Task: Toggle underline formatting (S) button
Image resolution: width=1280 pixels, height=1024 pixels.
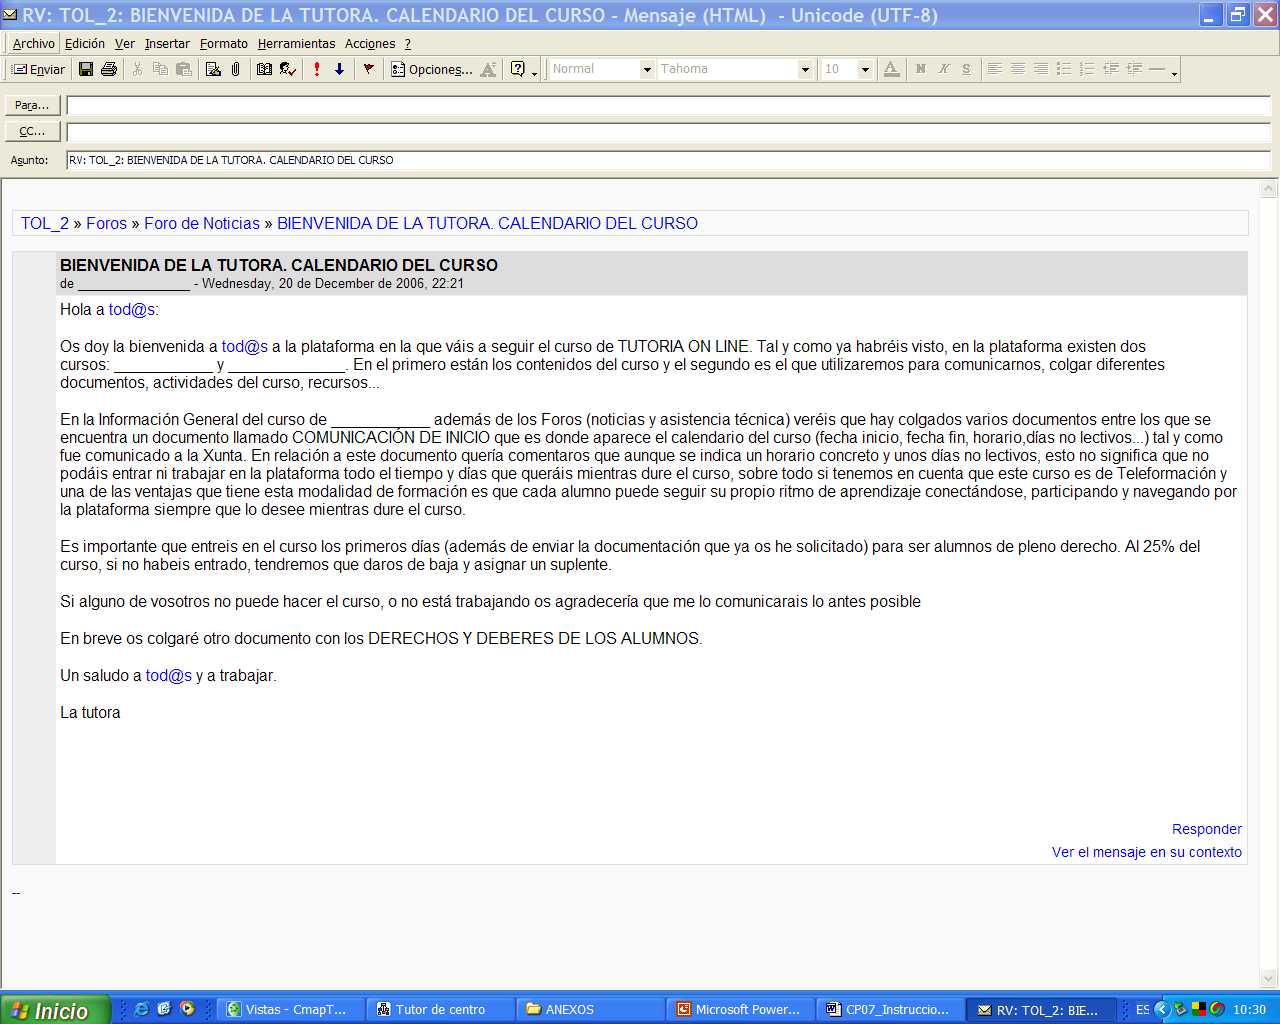Action: 966,69
